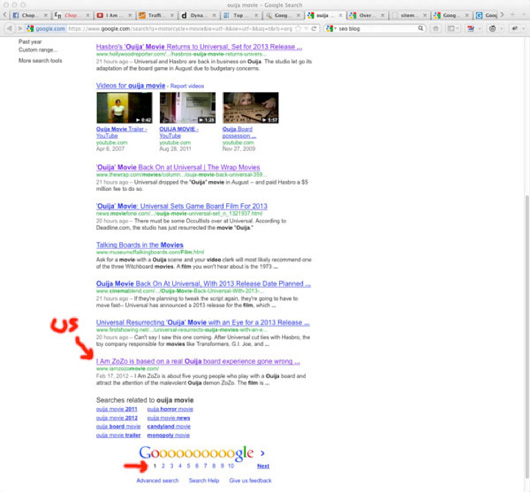Viewport: 530px width, 492px height.
Task: Click related search 'ouija movie news'
Action: (168, 418)
